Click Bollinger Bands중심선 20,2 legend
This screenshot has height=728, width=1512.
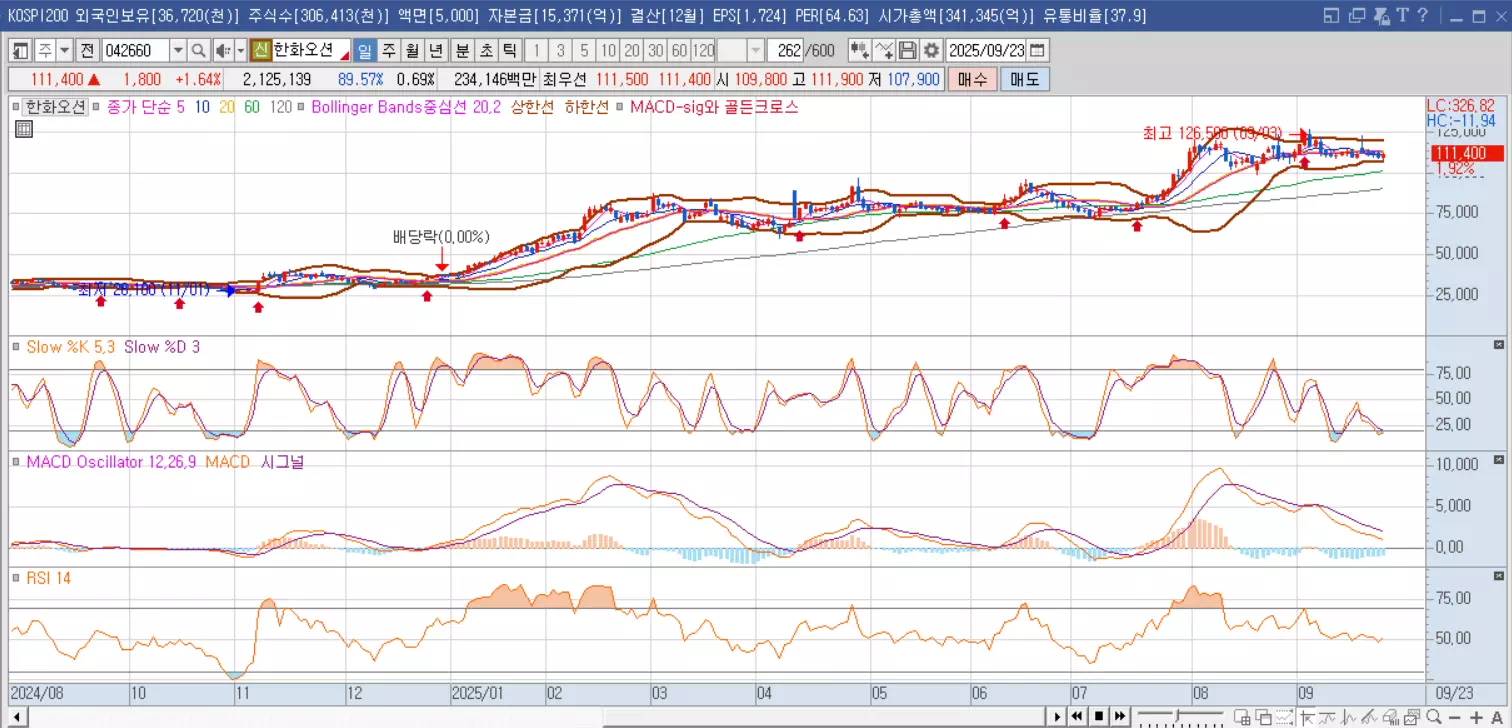pyautogui.click(x=406, y=107)
